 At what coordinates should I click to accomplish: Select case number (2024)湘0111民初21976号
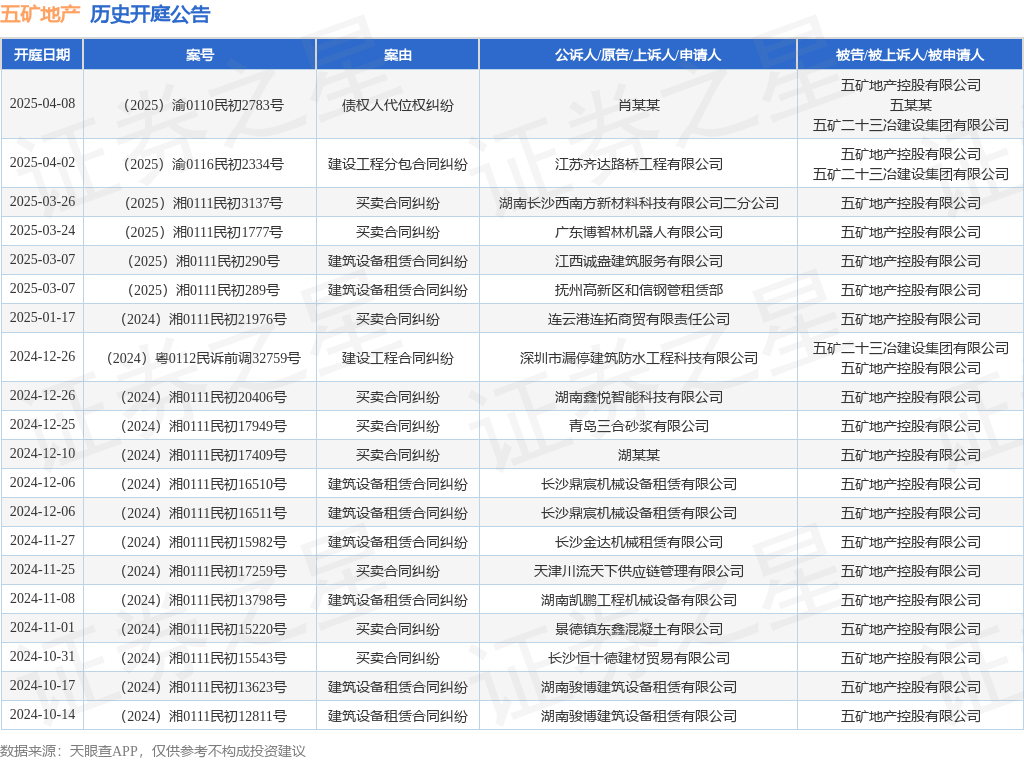pyautogui.click(x=204, y=319)
